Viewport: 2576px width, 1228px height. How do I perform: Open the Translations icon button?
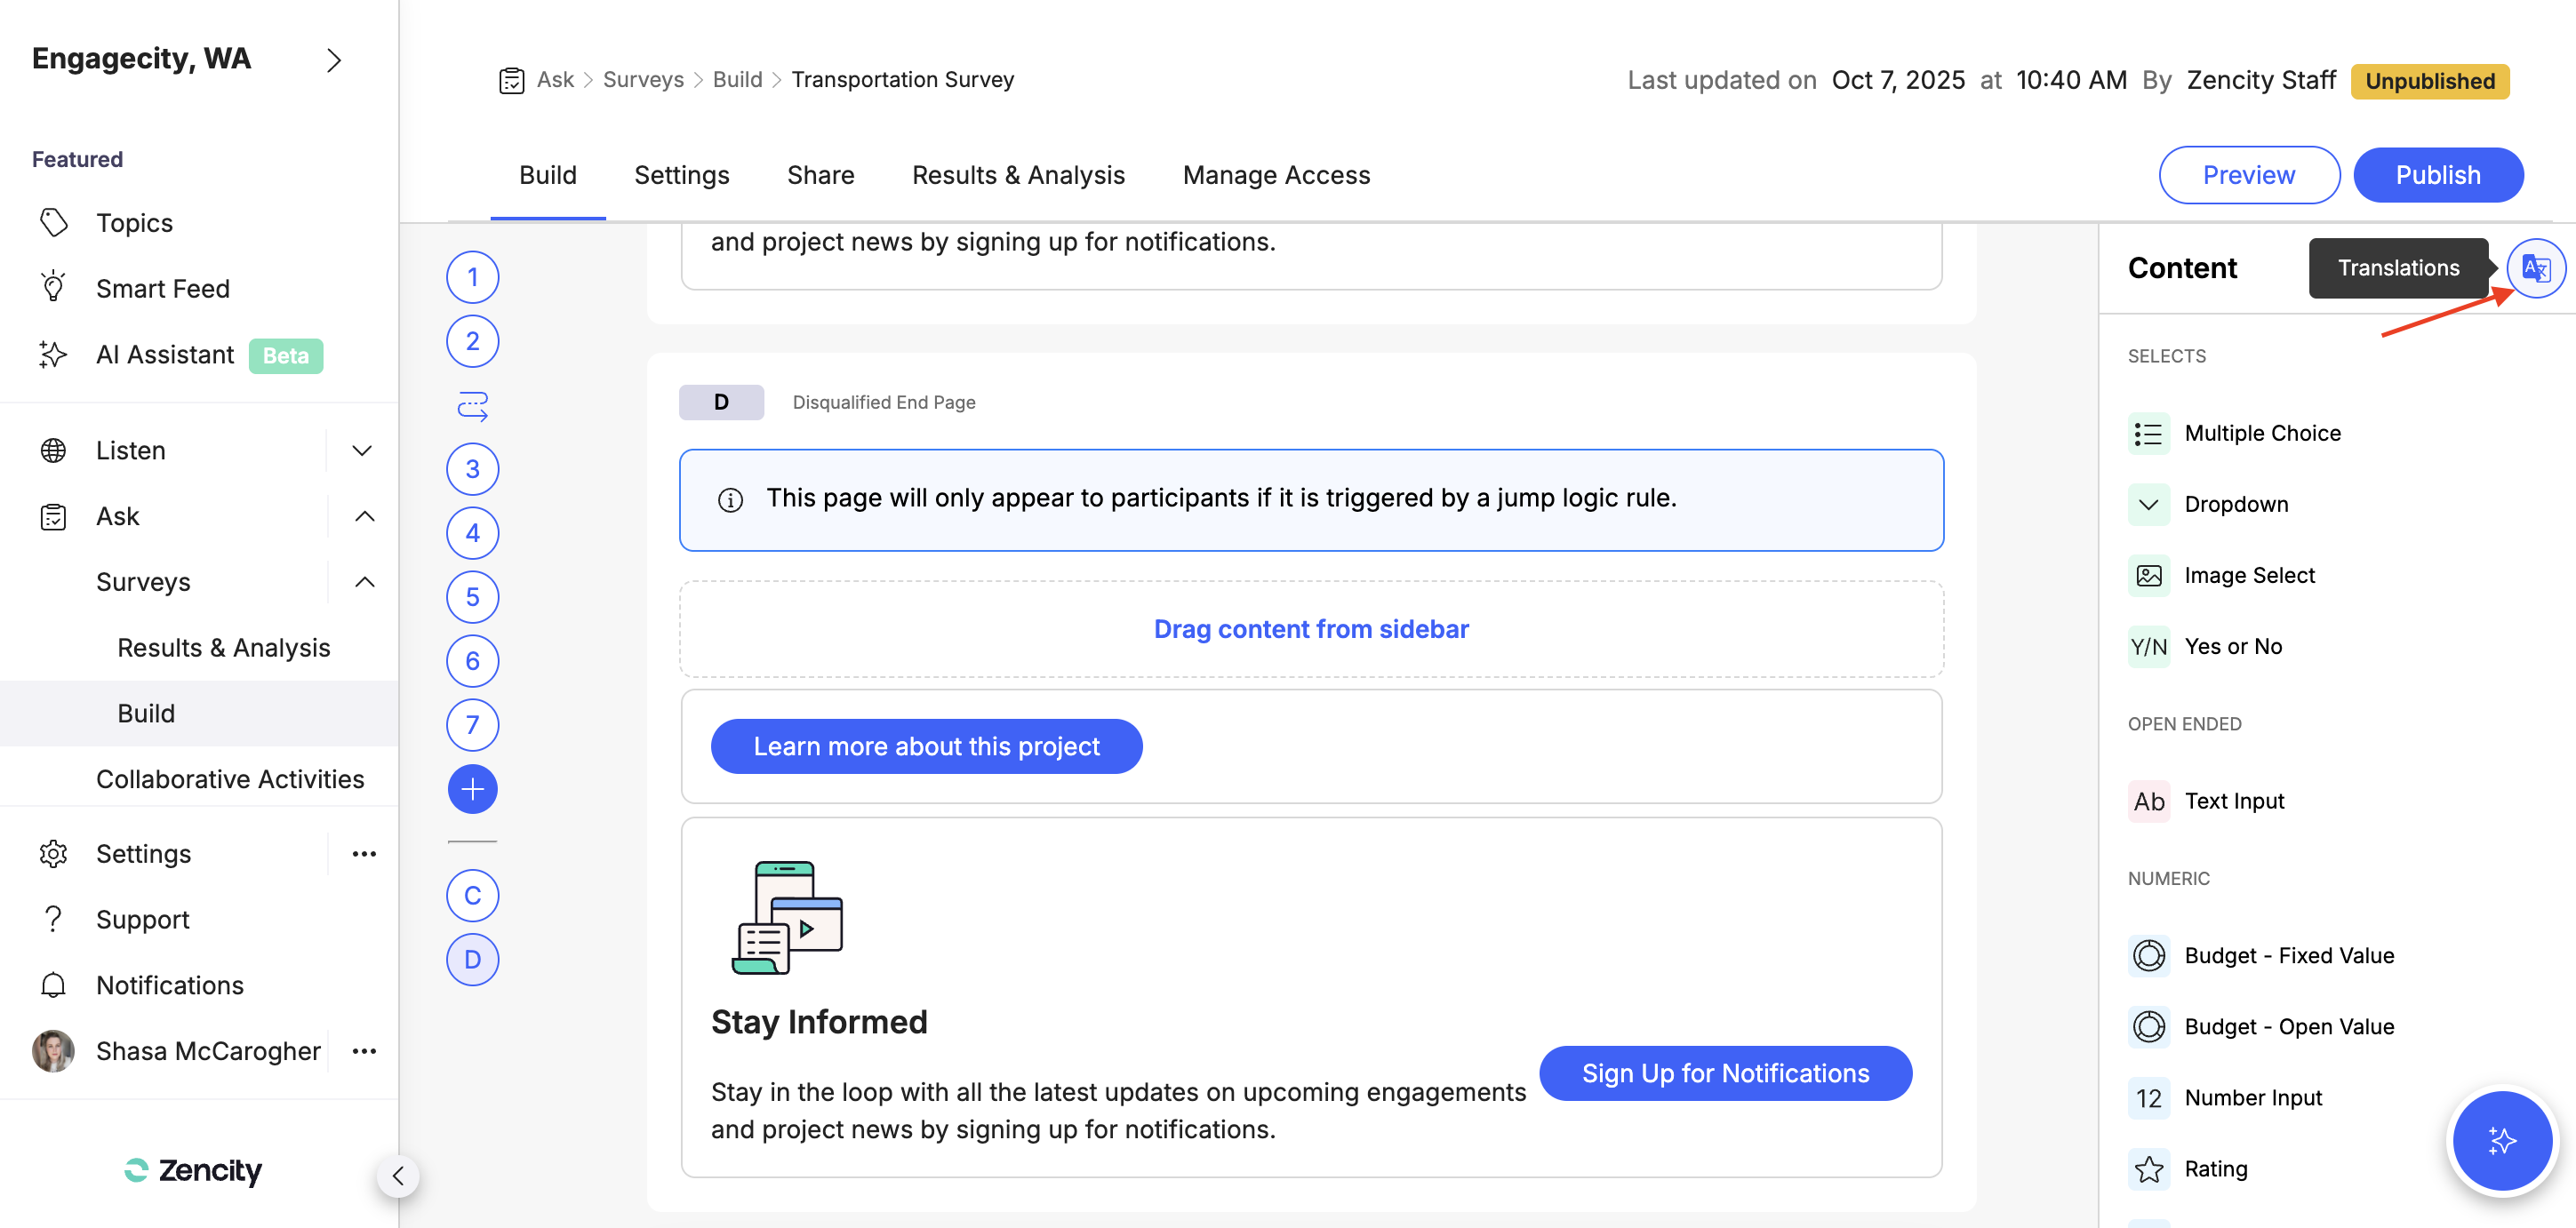(2535, 268)
